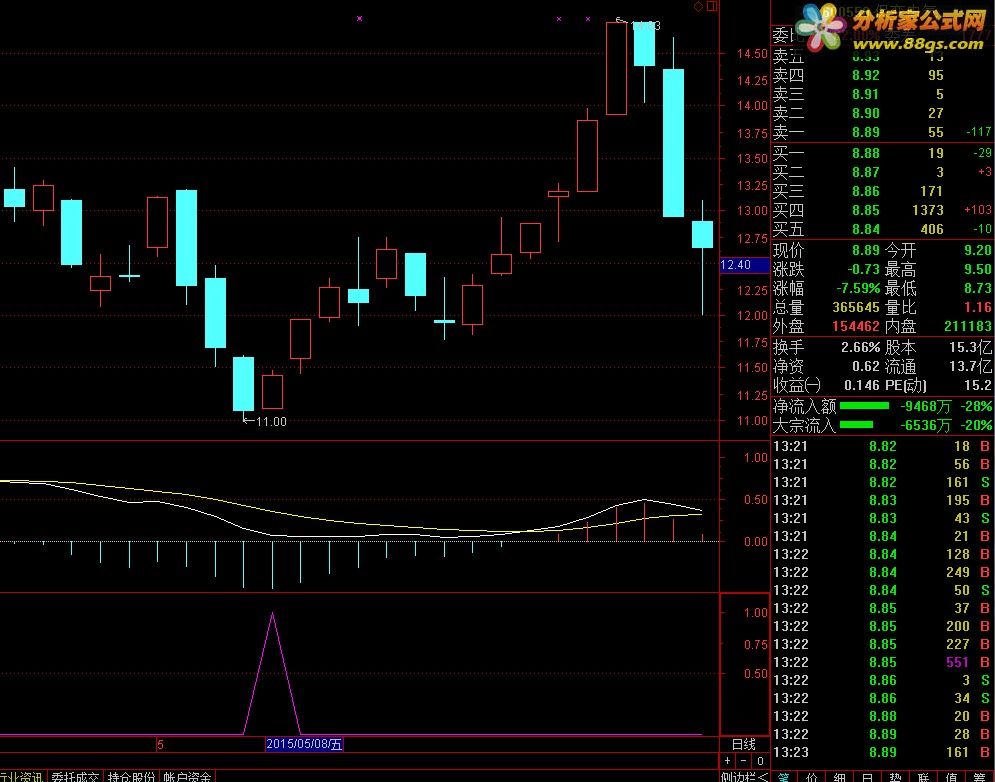995x782 pixels.
Task: Open the 行业资讯 tab
Action: pyautogui.click(x=21, y=776)
